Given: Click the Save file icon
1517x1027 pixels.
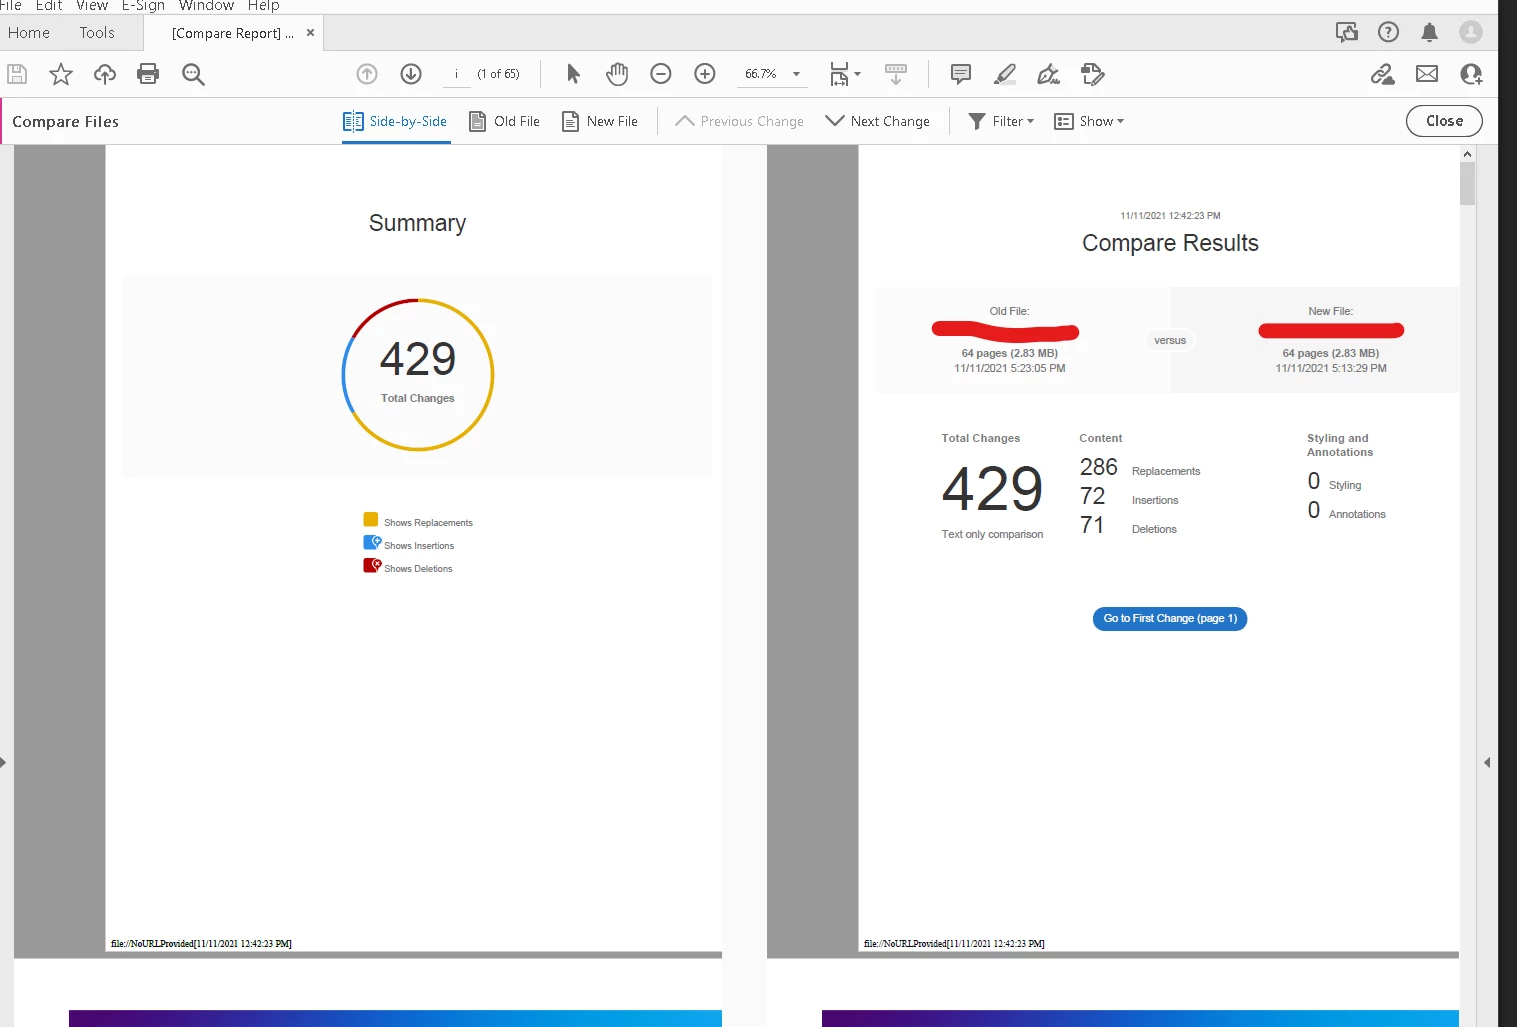Looking at the screenshot, I should [17, 74].
